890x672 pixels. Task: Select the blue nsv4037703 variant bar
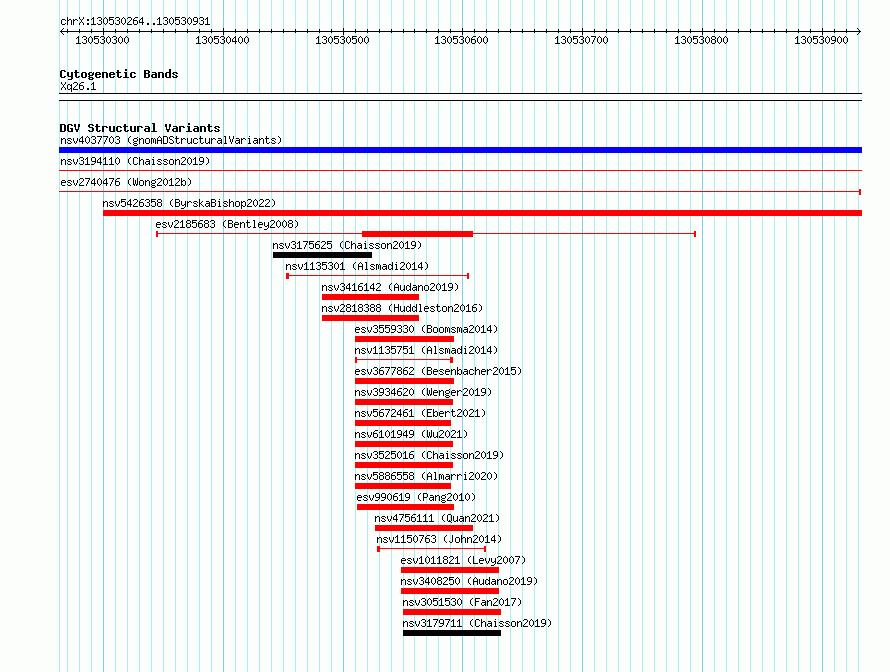click(460, 150)
